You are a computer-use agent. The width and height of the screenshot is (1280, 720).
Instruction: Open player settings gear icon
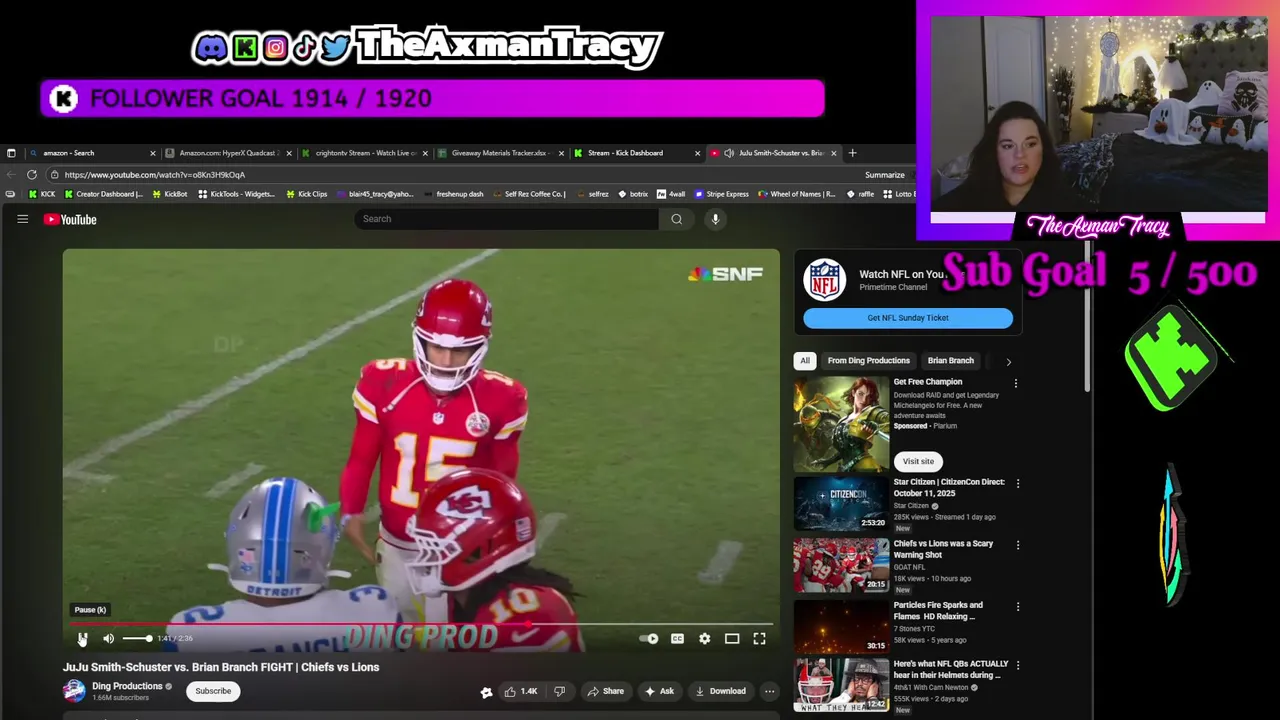tap(705, 638)
